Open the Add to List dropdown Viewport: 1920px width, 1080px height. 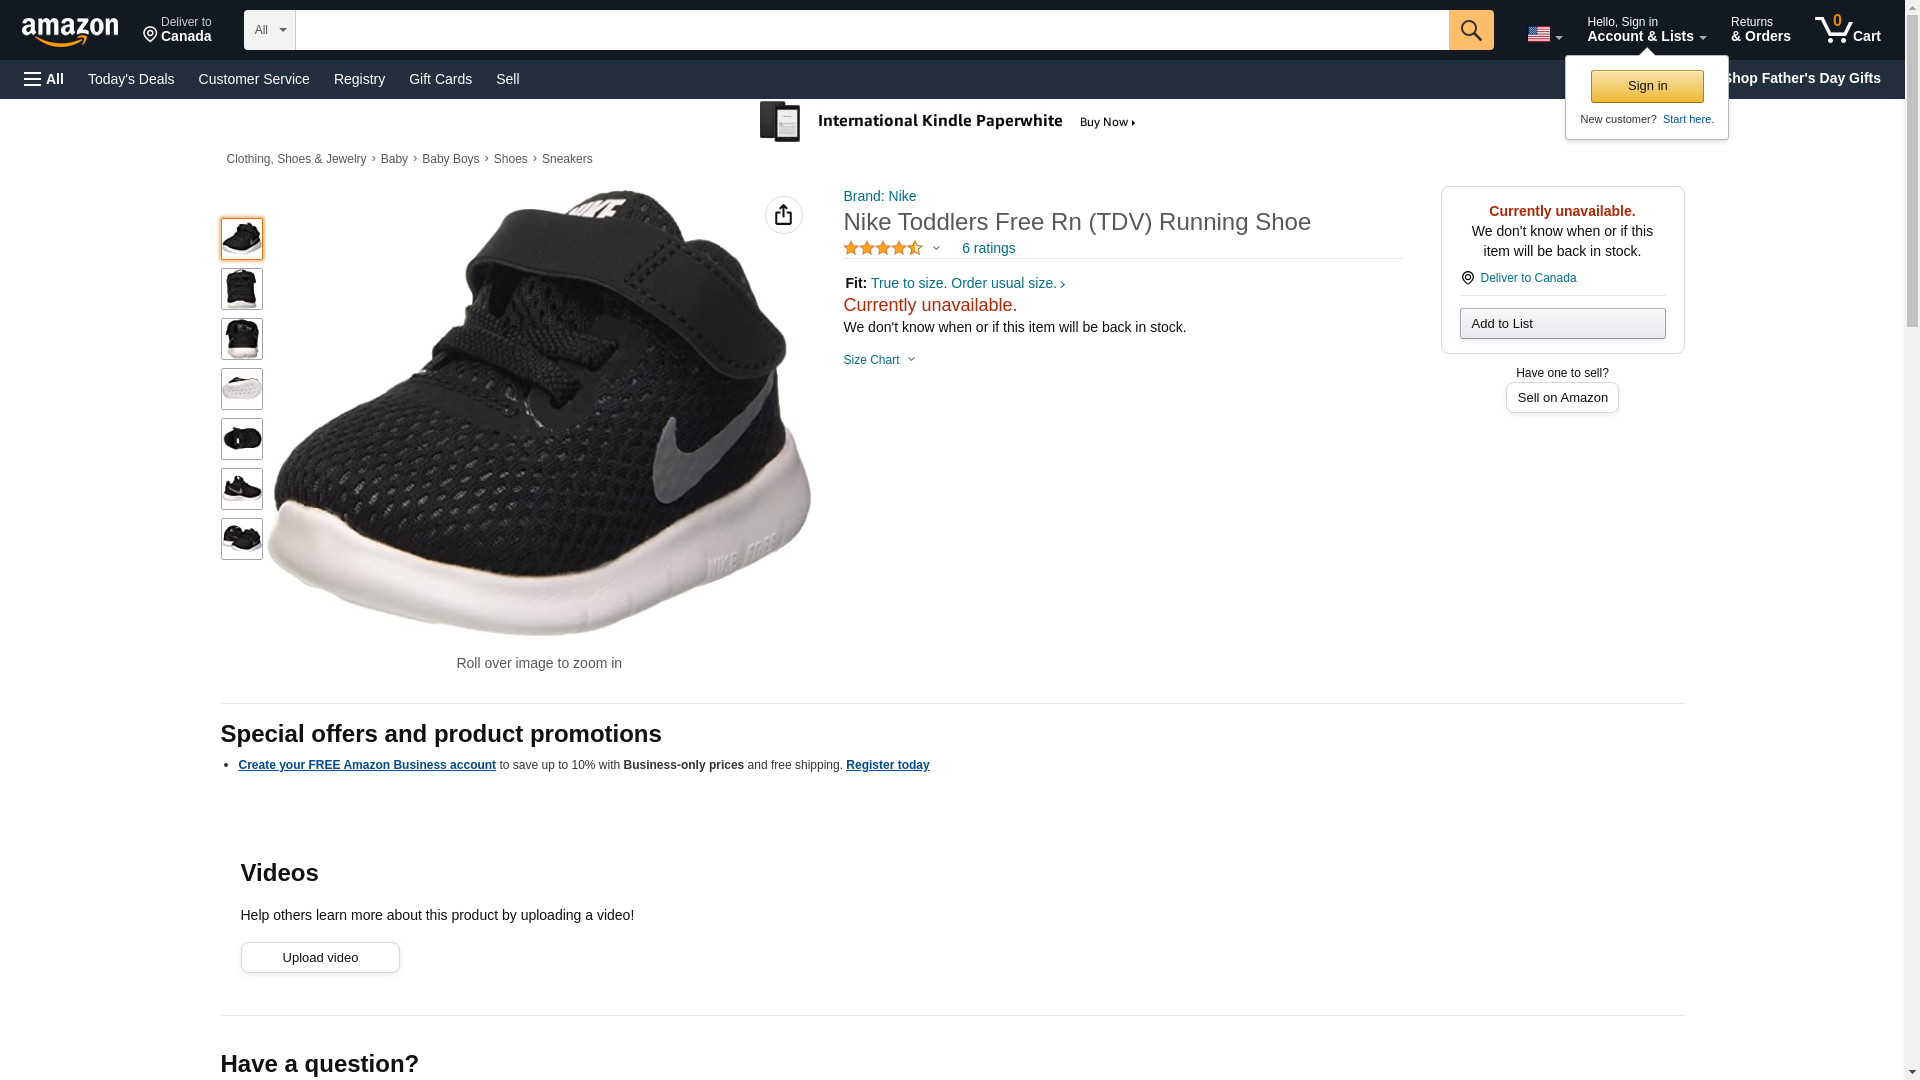click(x=1561, y=323)
